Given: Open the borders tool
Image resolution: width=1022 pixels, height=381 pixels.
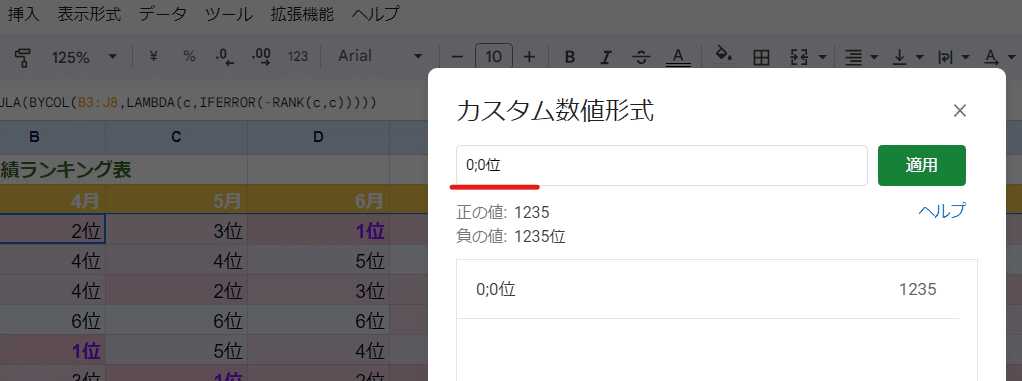Looking at the screenshot, I should (x=761, y=57).
